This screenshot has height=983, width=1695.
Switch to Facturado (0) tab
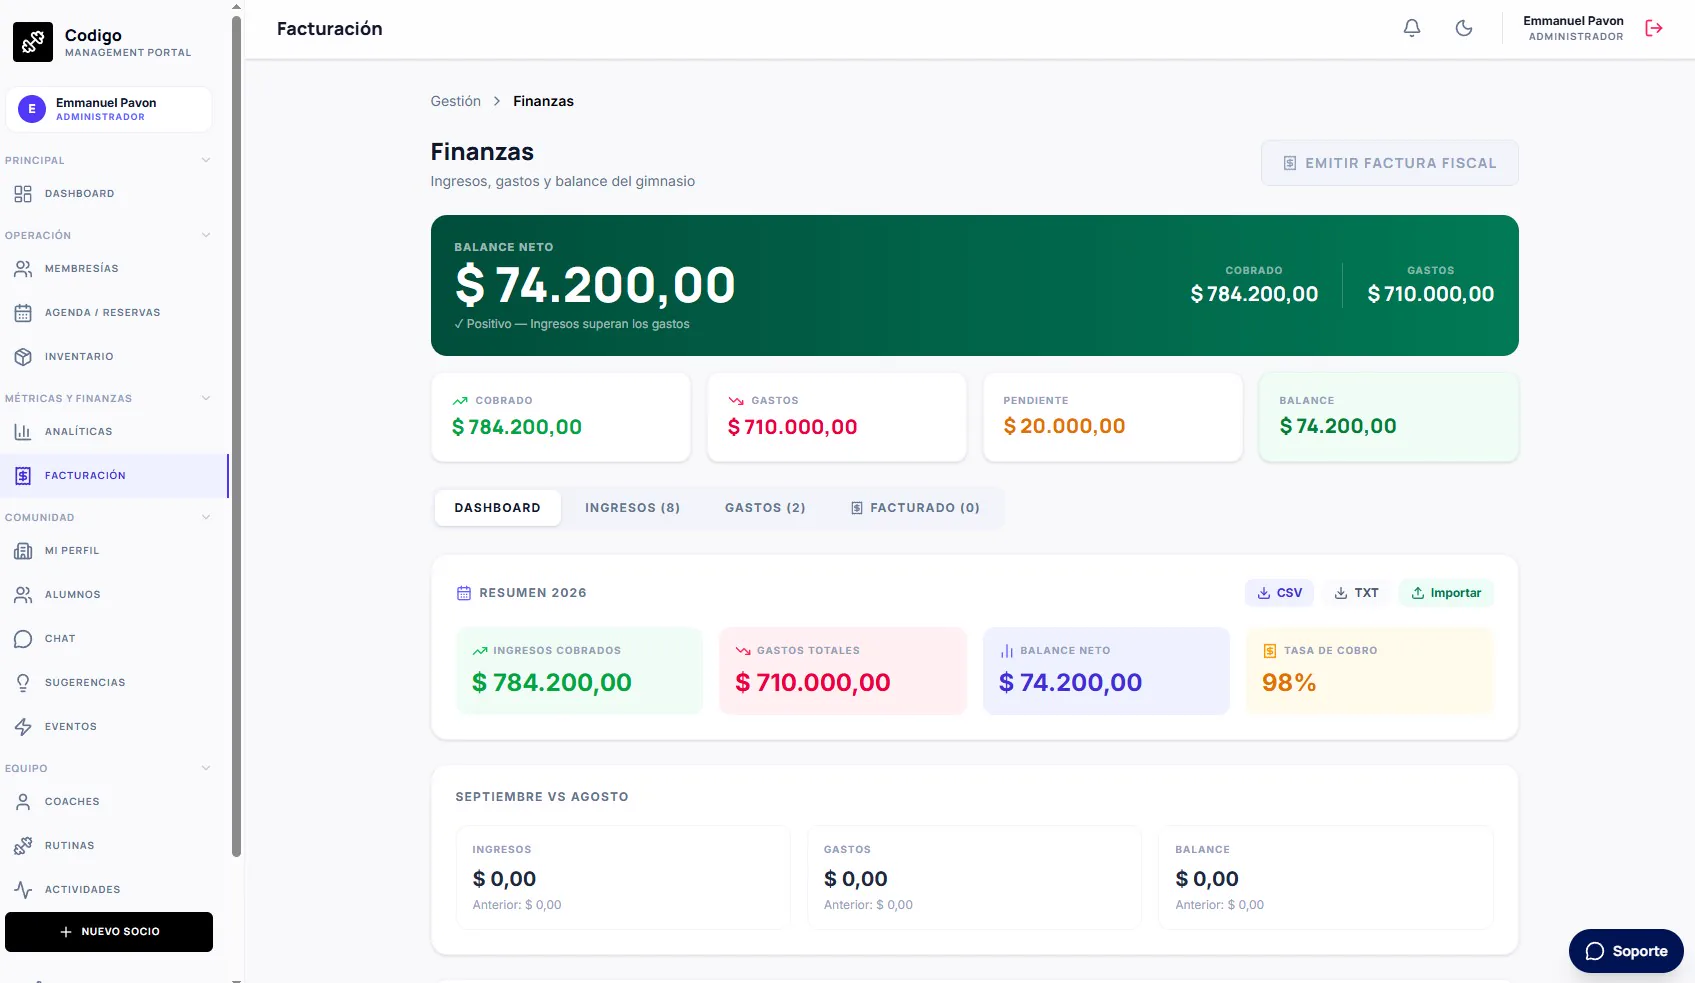point(915,508)
